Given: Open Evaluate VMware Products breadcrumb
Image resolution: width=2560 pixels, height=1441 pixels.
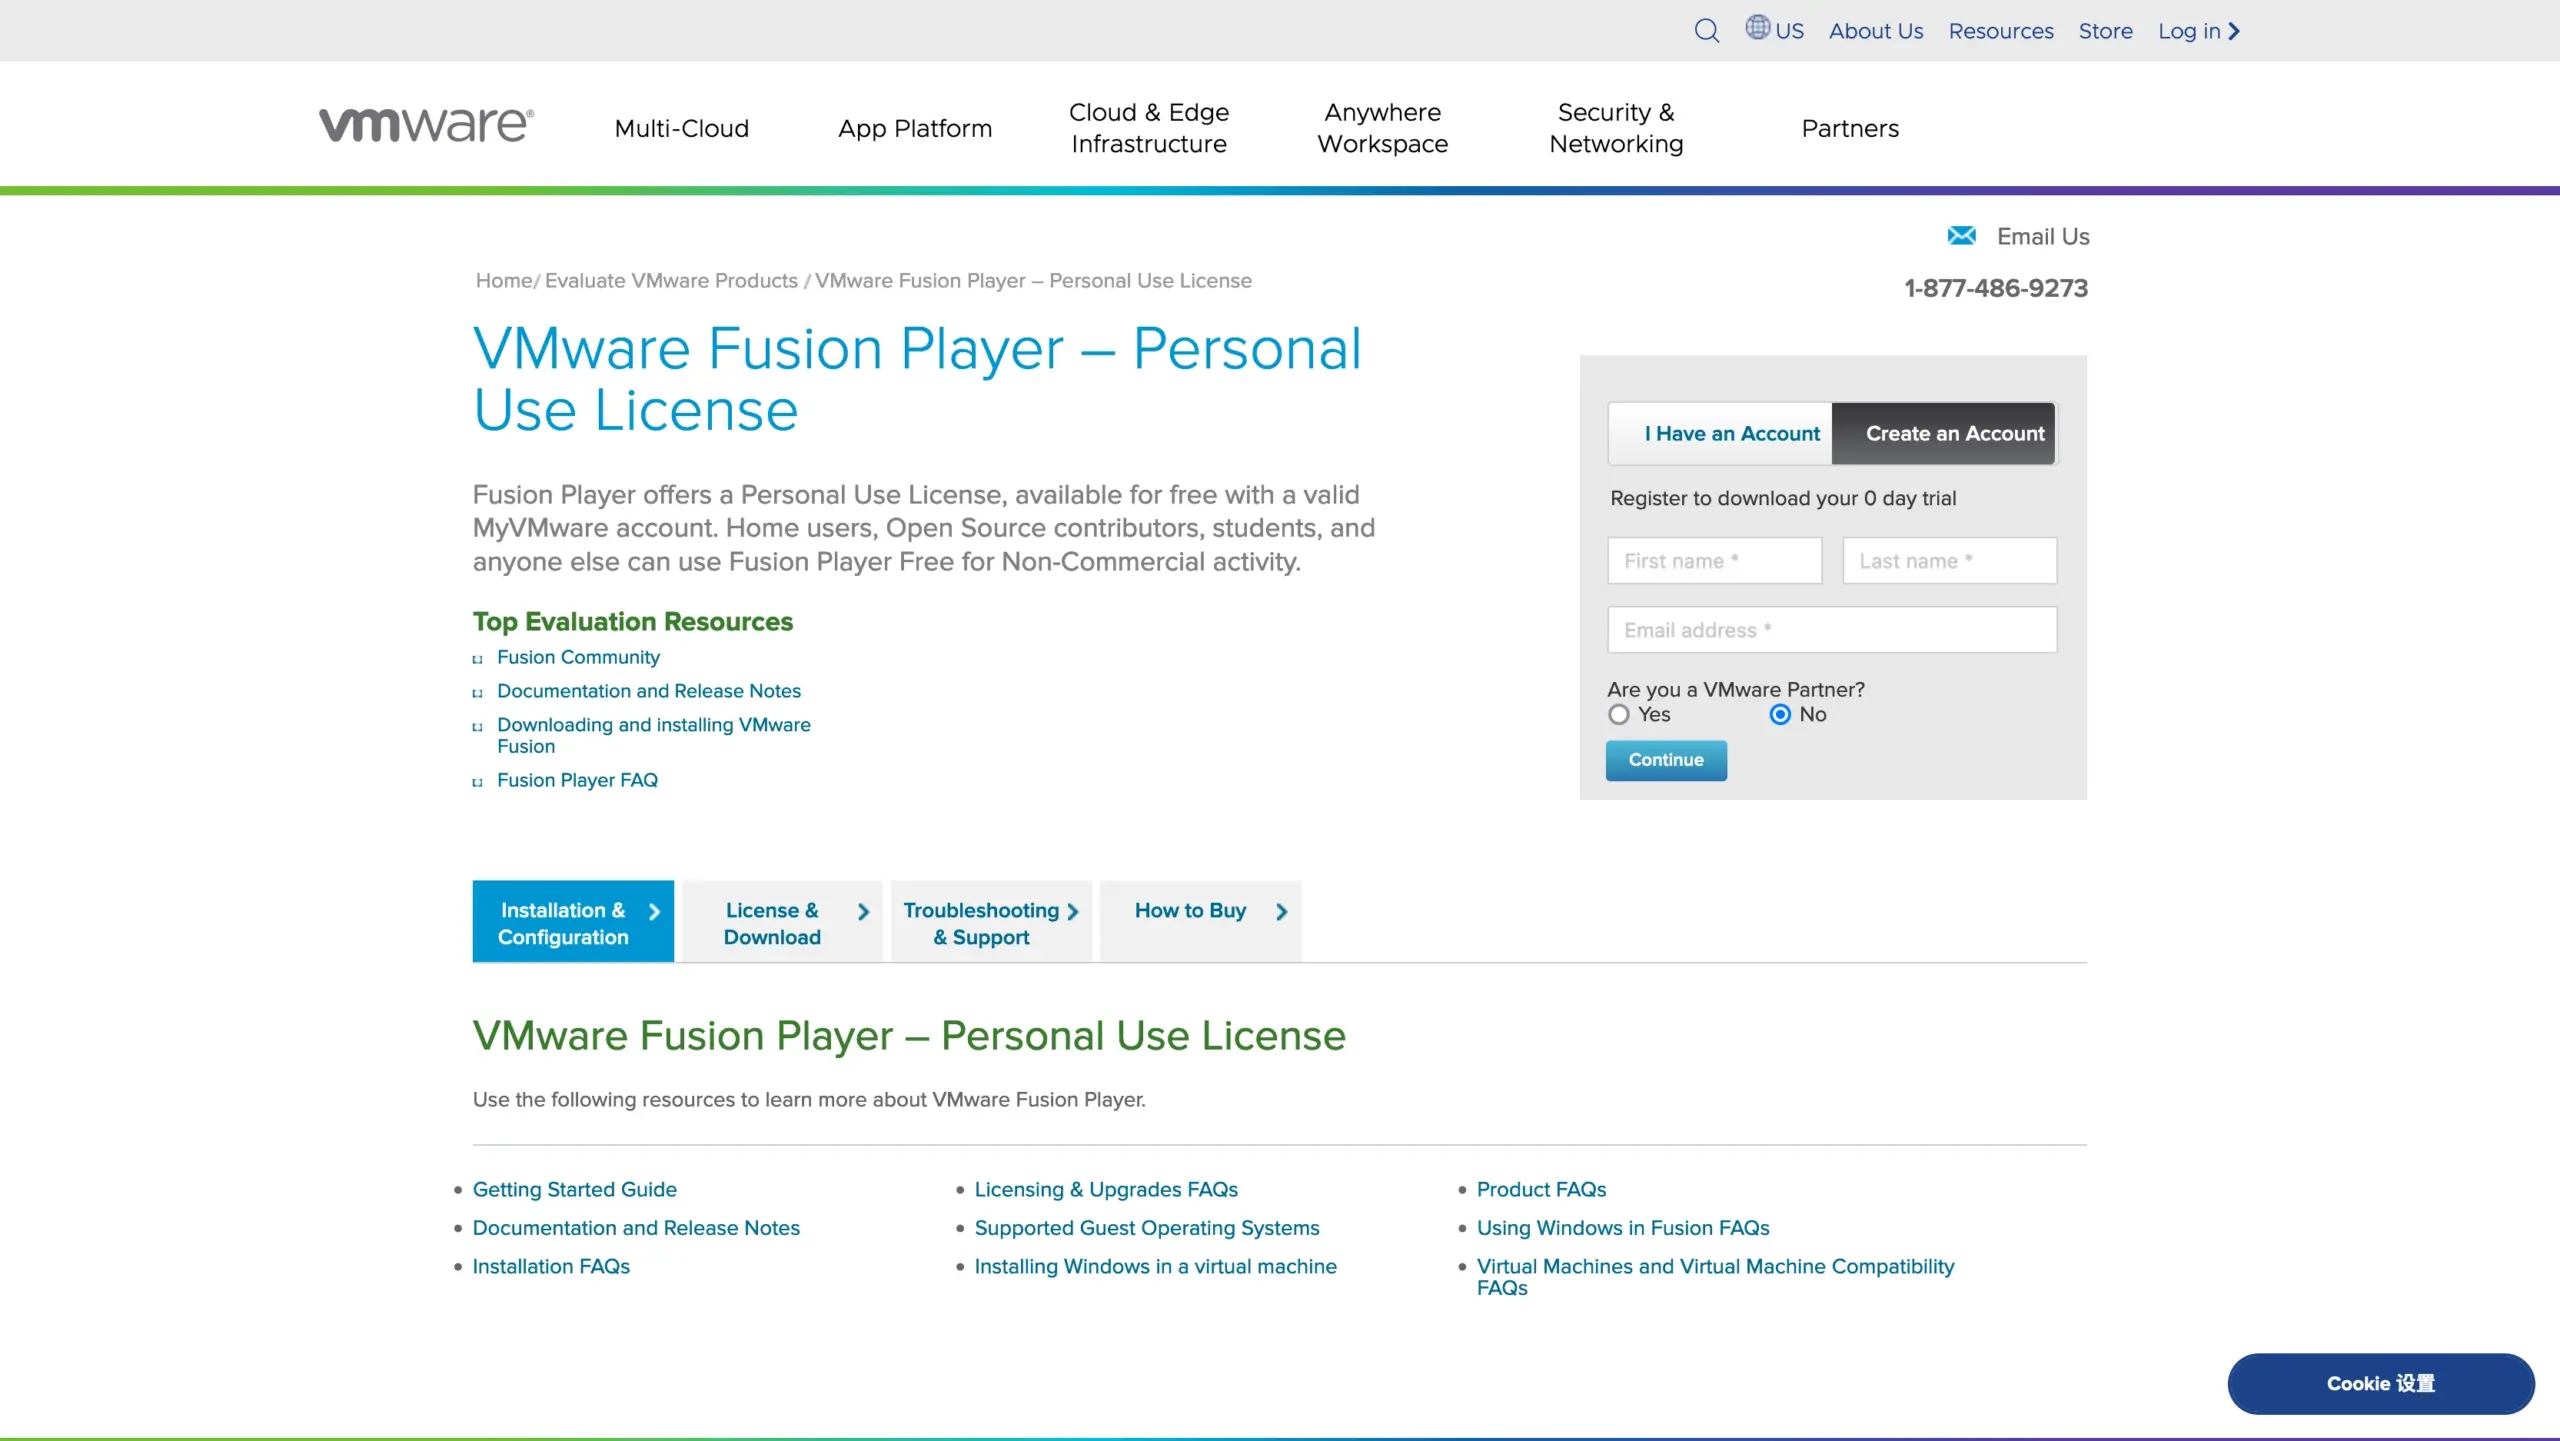Looking at the screenshot, I should click(671, 281).
